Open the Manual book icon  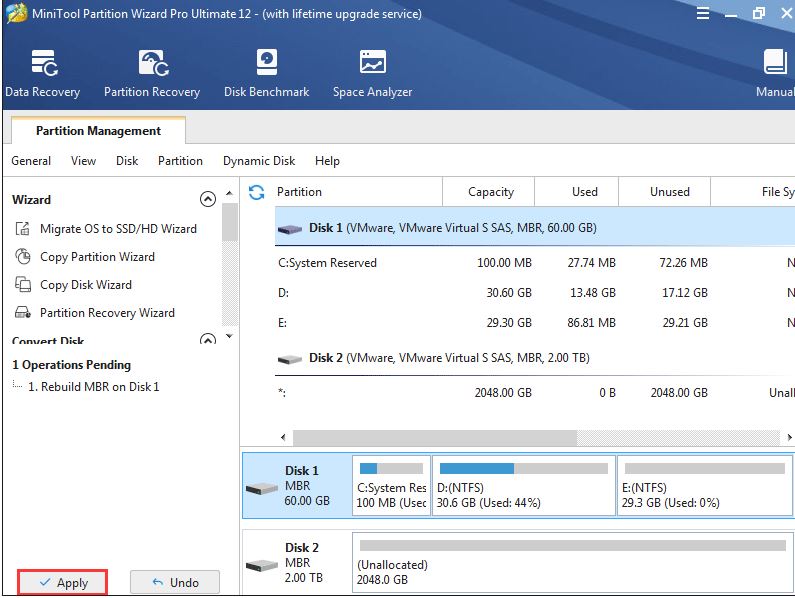[775, 62]
